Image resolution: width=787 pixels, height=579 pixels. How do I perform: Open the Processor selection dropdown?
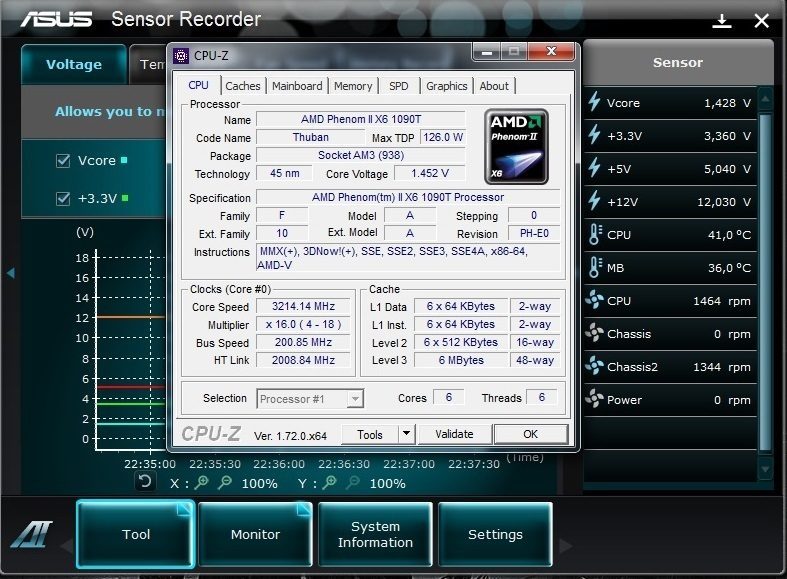[x=355, y=399]
